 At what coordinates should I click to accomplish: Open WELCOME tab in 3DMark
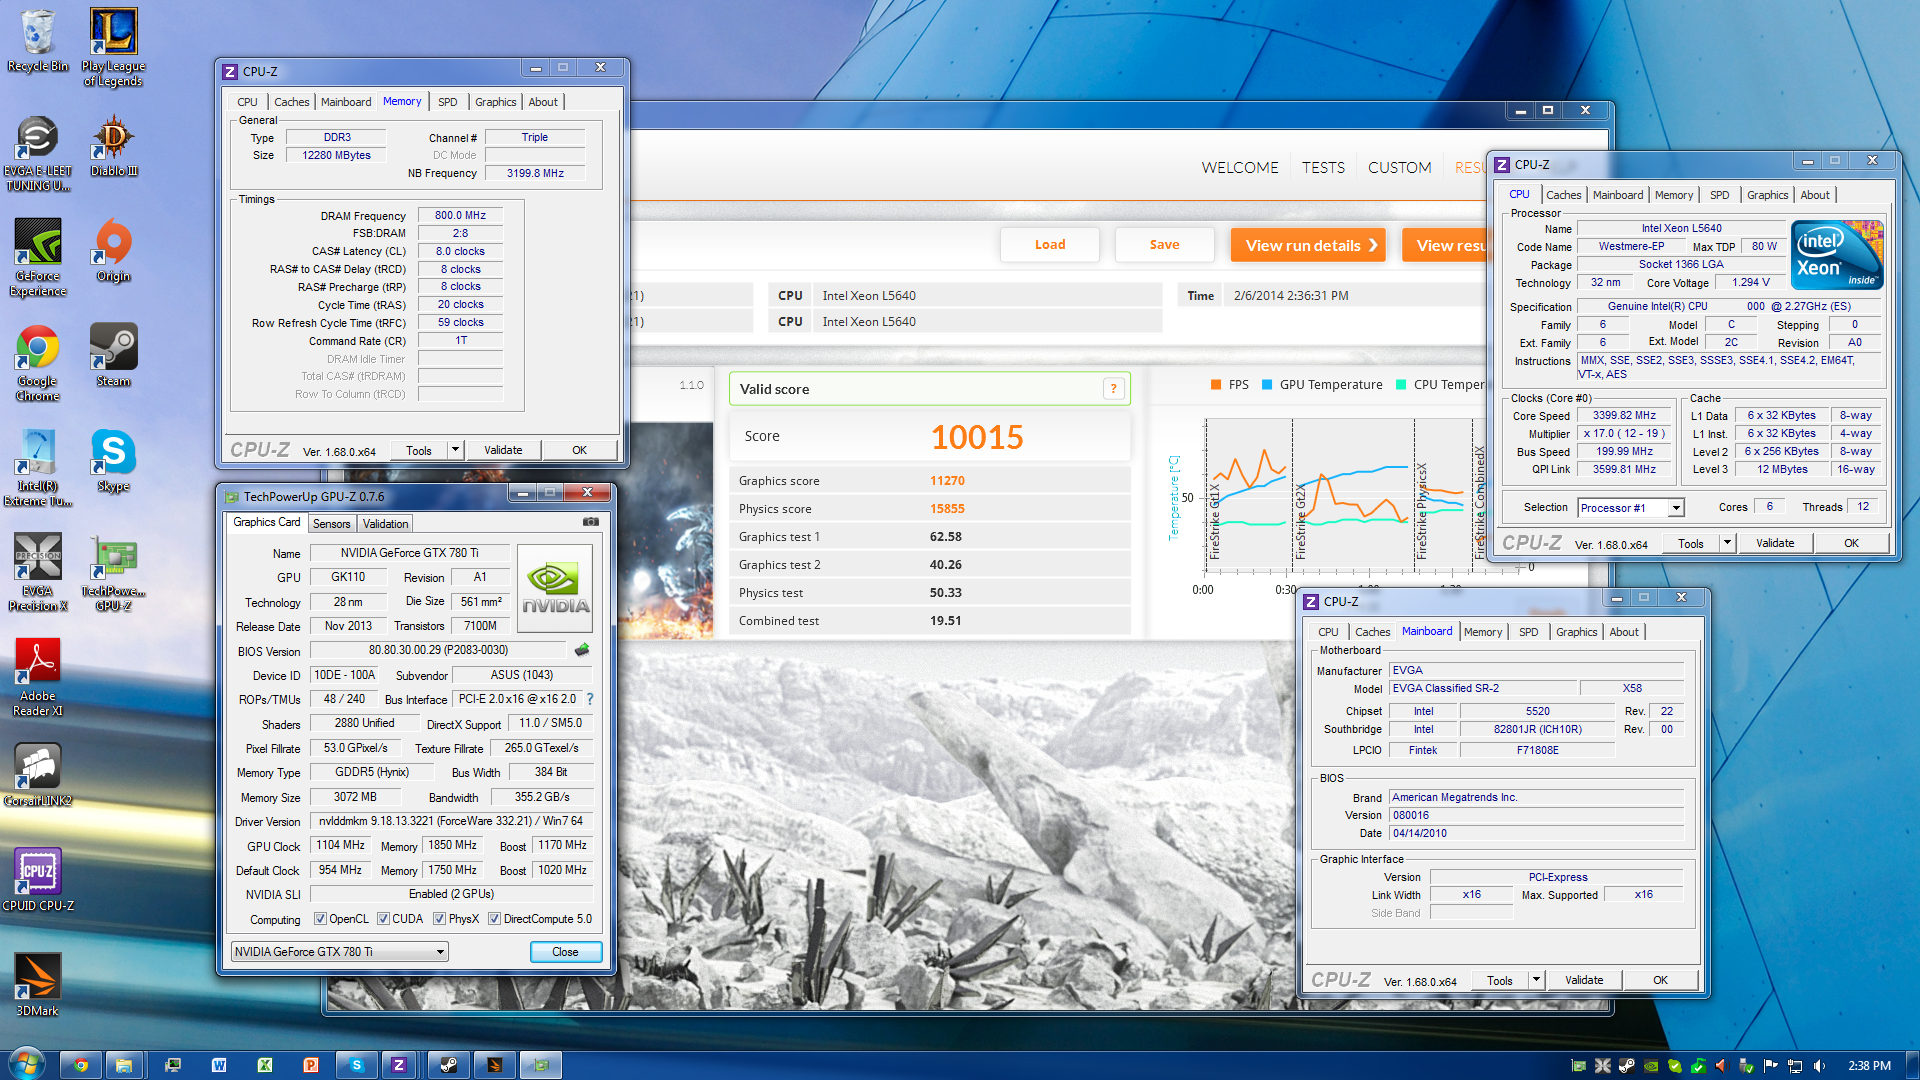[1240, 168]
